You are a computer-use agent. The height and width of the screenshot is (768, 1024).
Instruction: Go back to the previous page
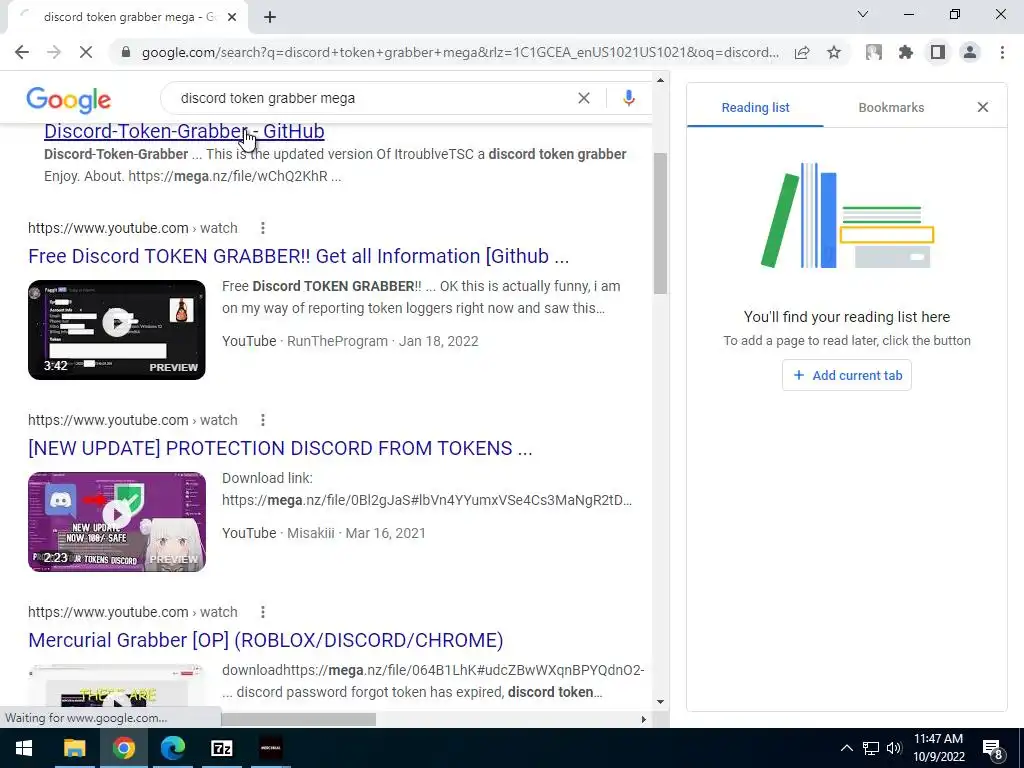click(22, 52)
